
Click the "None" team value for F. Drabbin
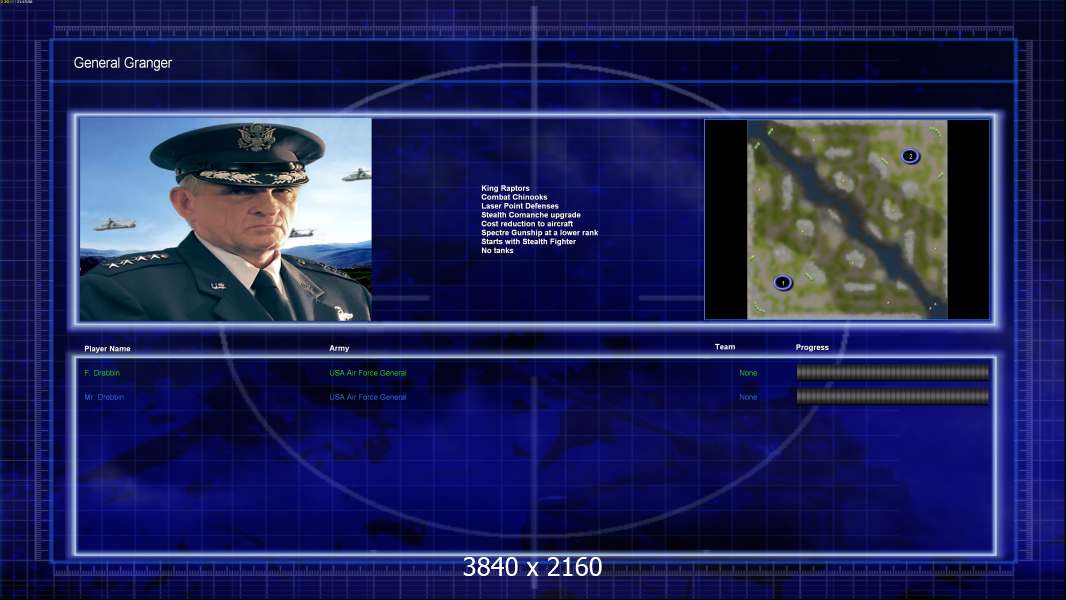coord(748,373)
